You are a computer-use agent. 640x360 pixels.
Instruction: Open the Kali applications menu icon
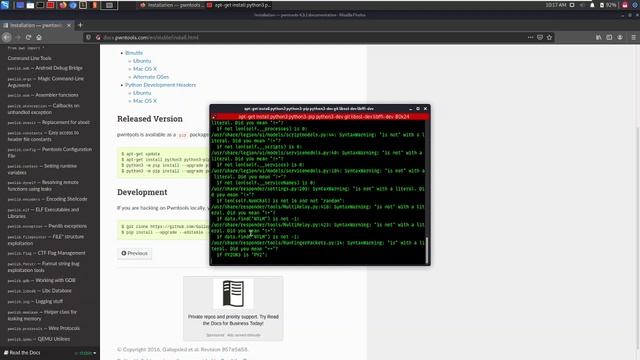(x=5, y=5)
